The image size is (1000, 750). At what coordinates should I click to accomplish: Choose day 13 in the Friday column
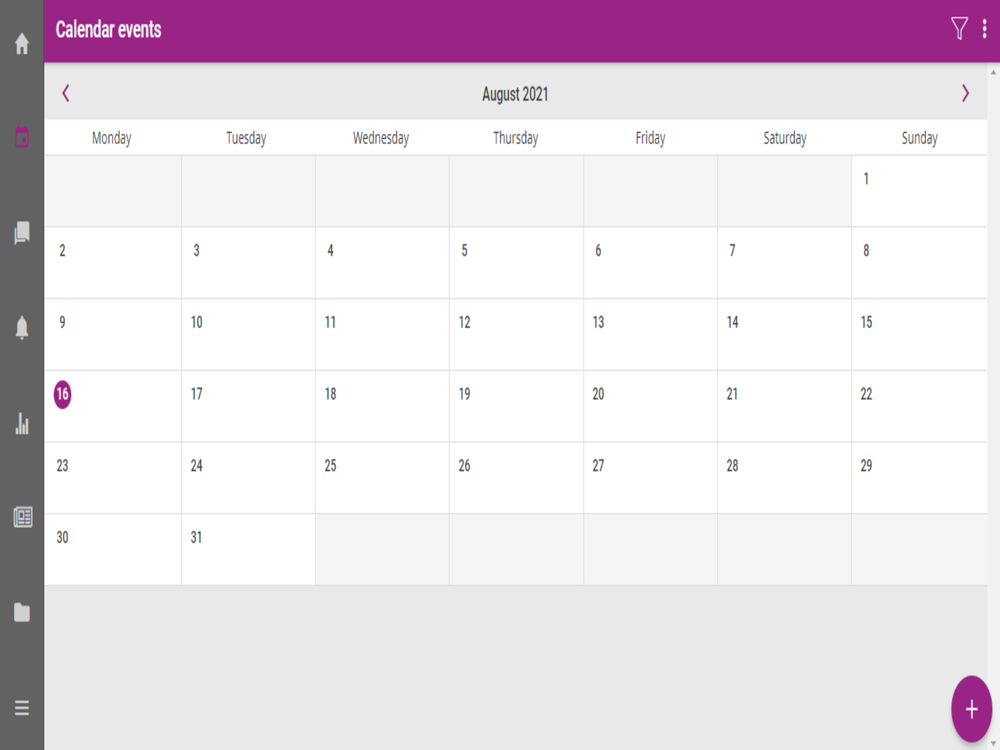(650, 334)
